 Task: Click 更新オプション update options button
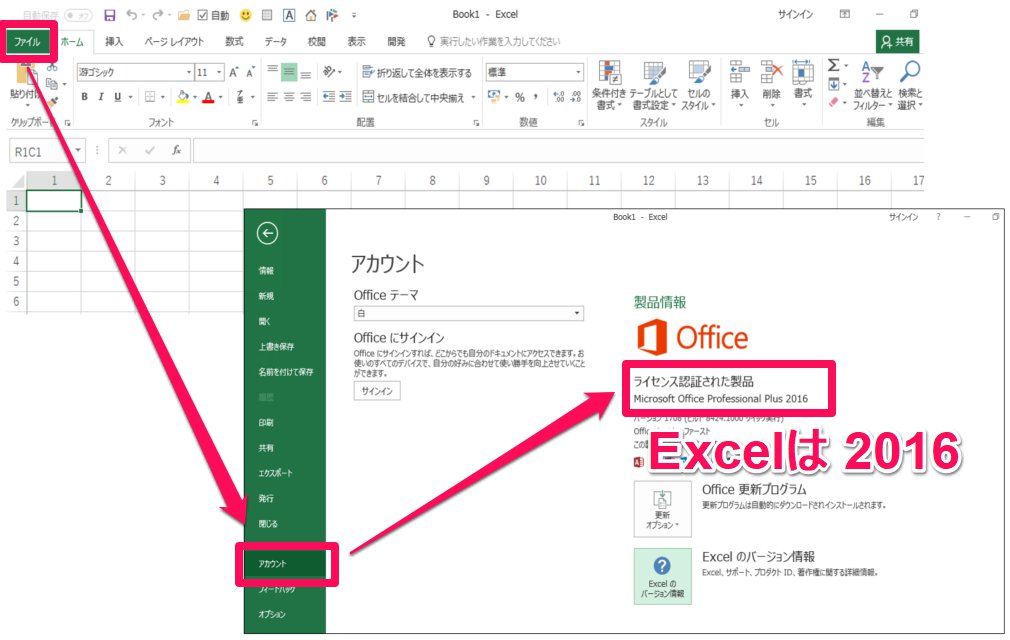[x=662, y=509]
